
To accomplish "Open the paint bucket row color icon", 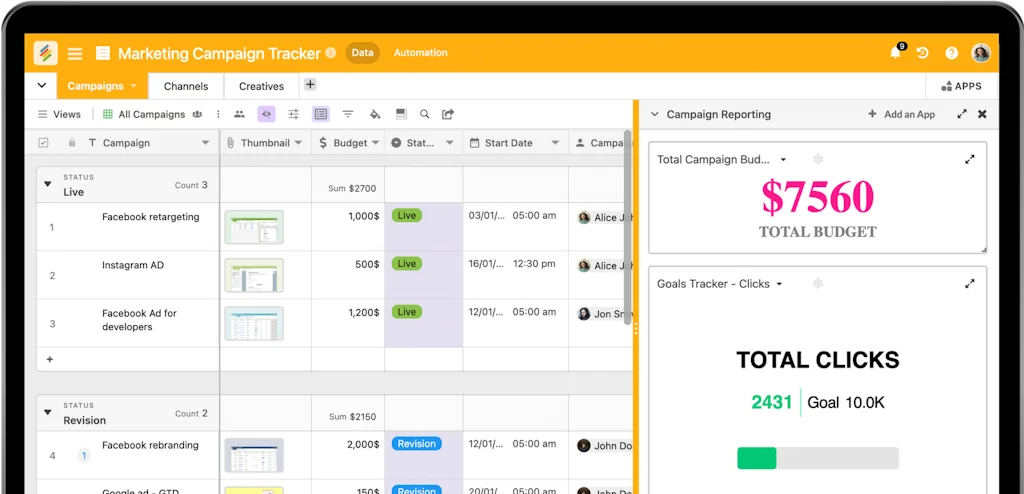I will click(x=375, y=114).
